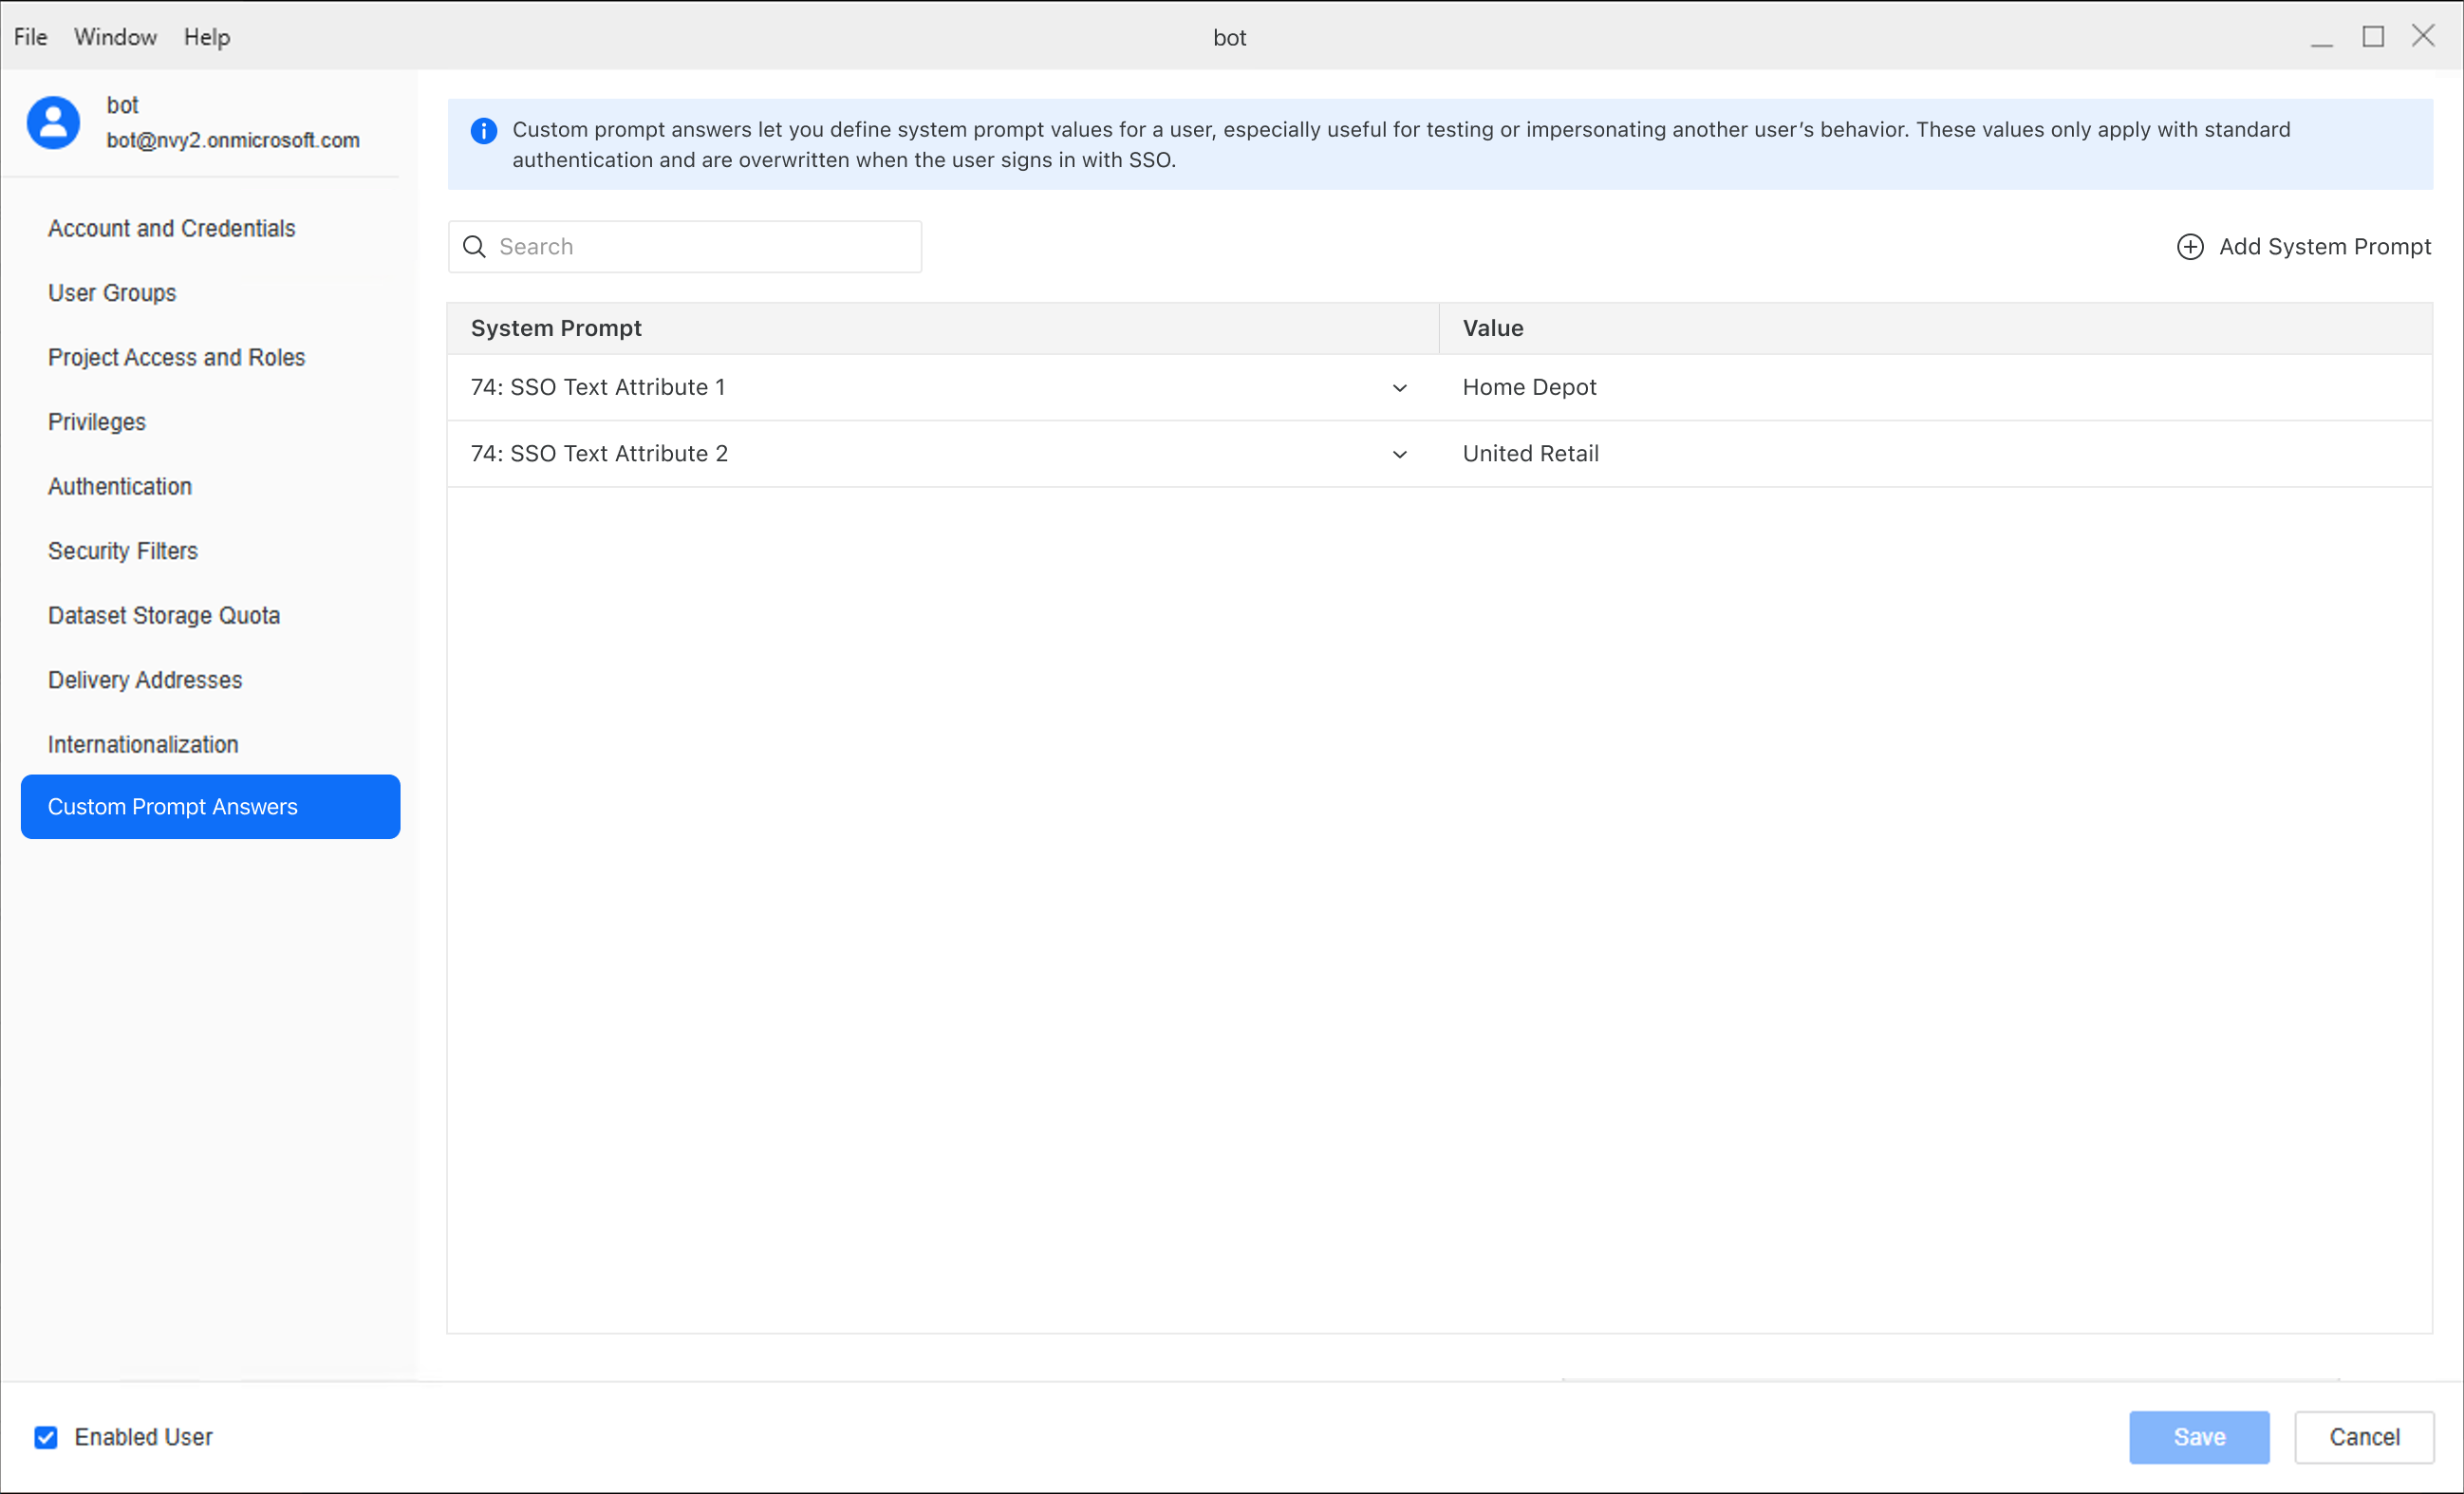Maximize the bot window
This screenshot has width=2464, height=1494.
[2372, 37]
